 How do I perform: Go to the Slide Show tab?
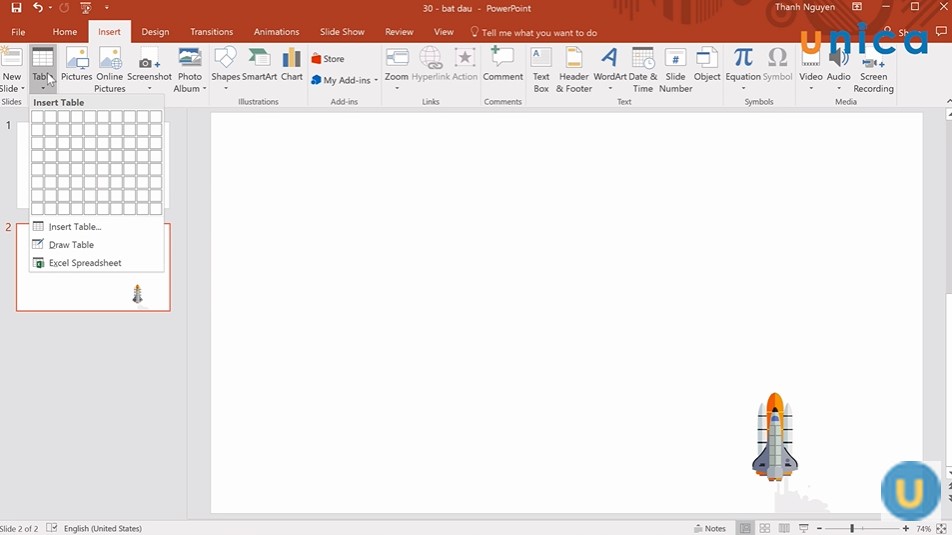click(x=342, y=32)
